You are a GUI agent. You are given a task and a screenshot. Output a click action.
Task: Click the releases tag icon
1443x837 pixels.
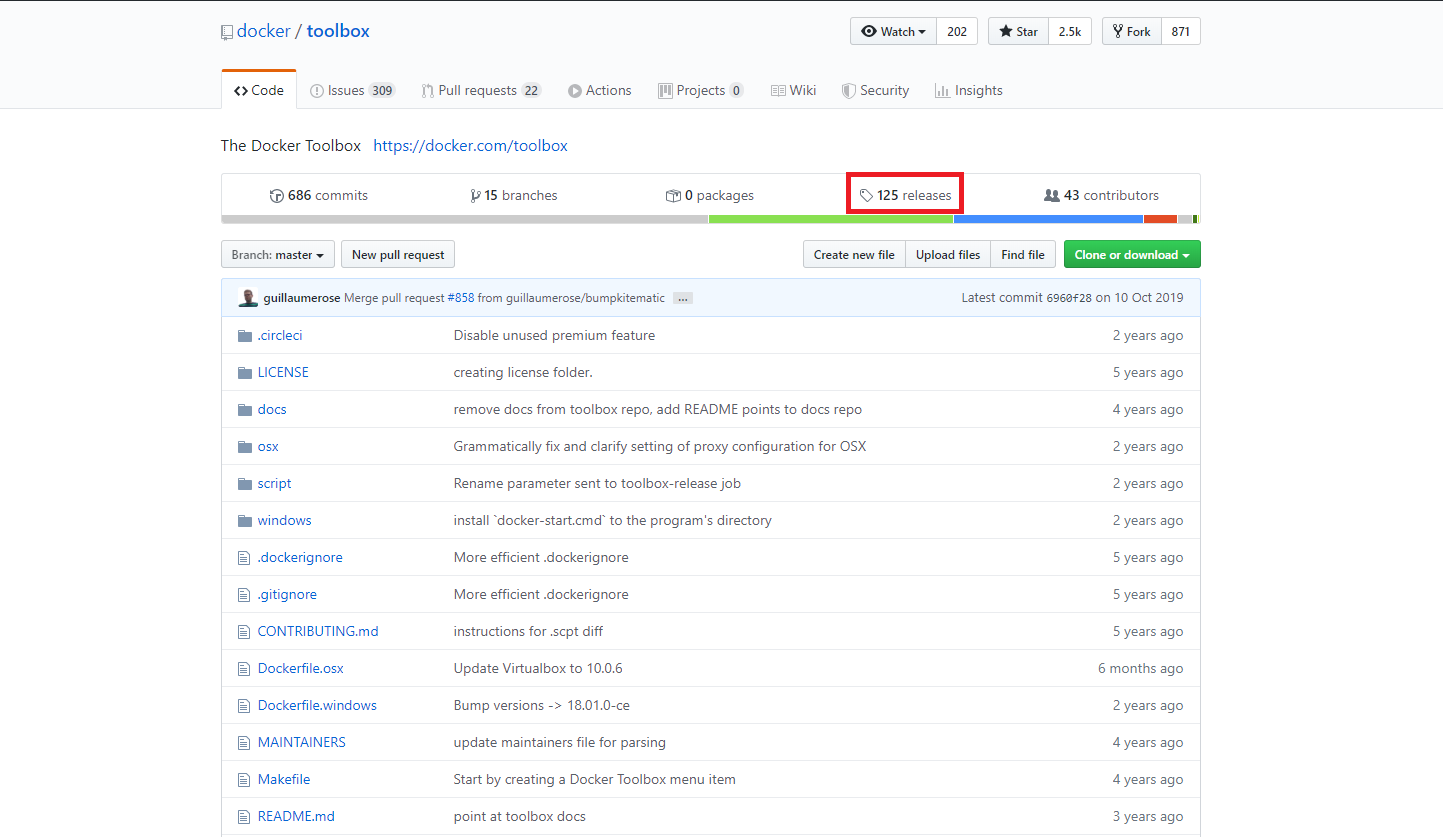click(x=866, y=196)
